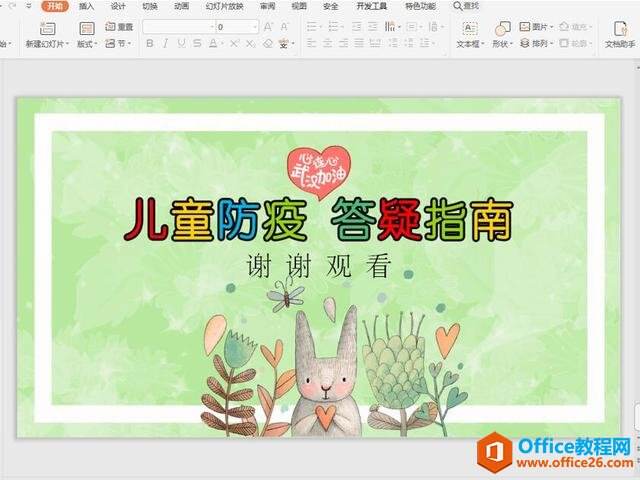This screenshot has width=640, height=480.
Task: Click the 图片 picture button
Action: point(536,27)
